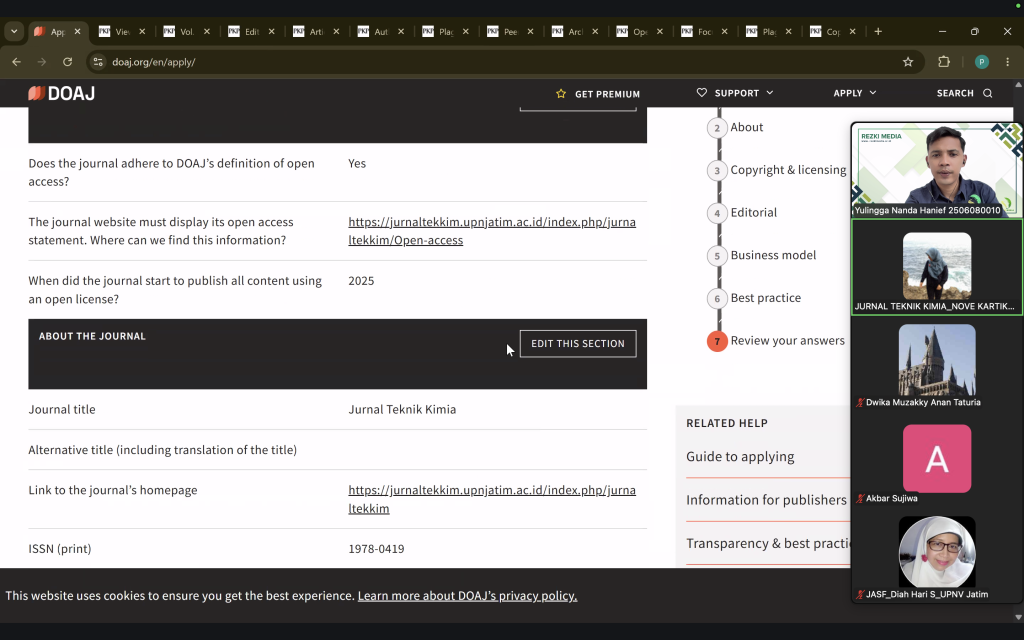The image size is (1024, 640).
Task: Click the DOAJ logo
Action: coord(61,93)
